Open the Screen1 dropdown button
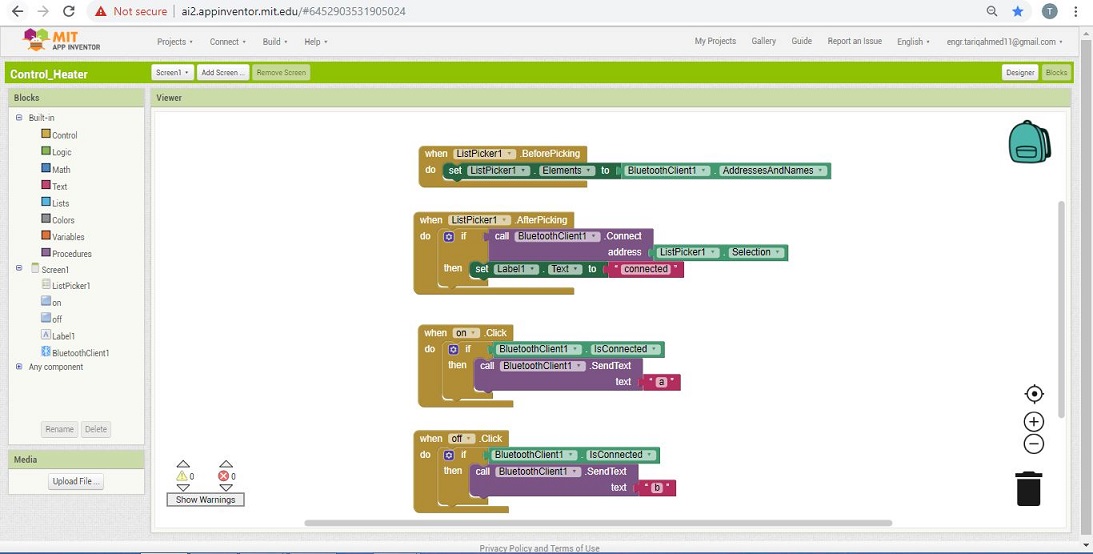The height and width of the screenshot is (554, 1093). [x=172, y=72]
